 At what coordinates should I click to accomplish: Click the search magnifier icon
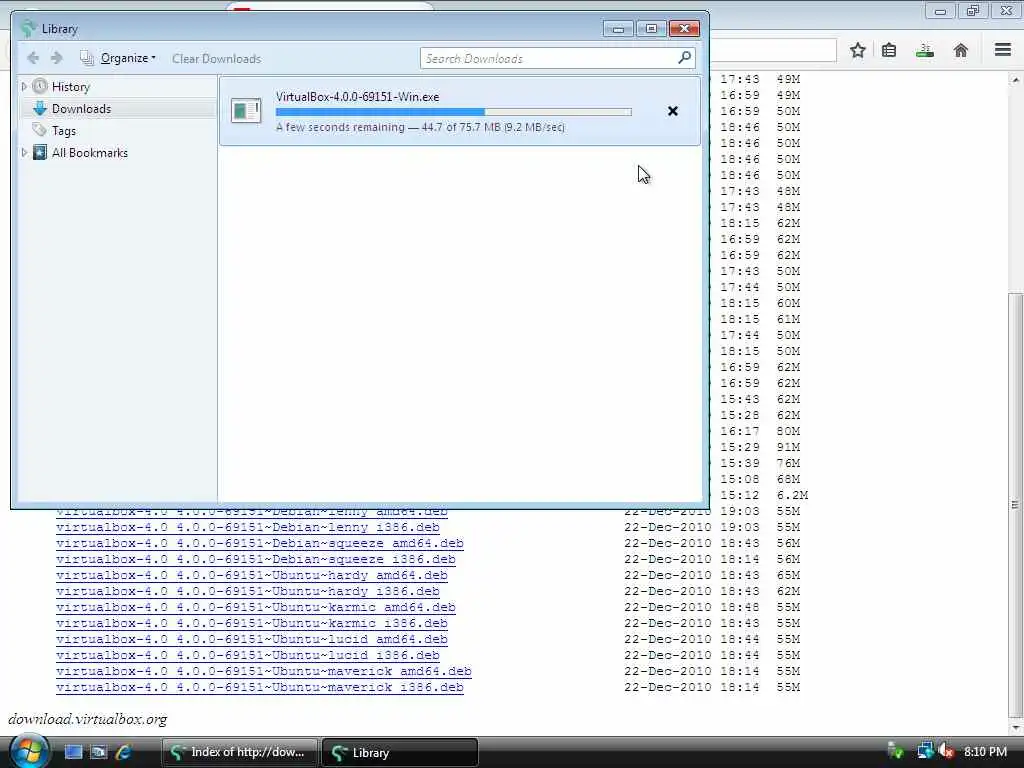click(684, 58)
